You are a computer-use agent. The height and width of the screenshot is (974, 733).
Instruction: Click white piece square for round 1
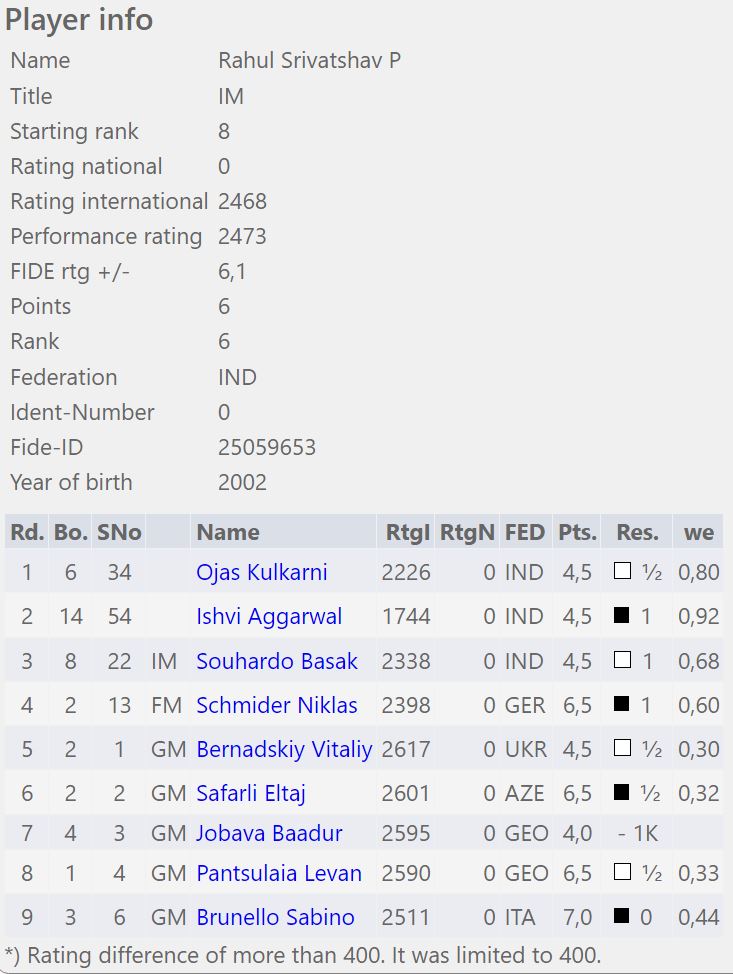pos(622,572)
